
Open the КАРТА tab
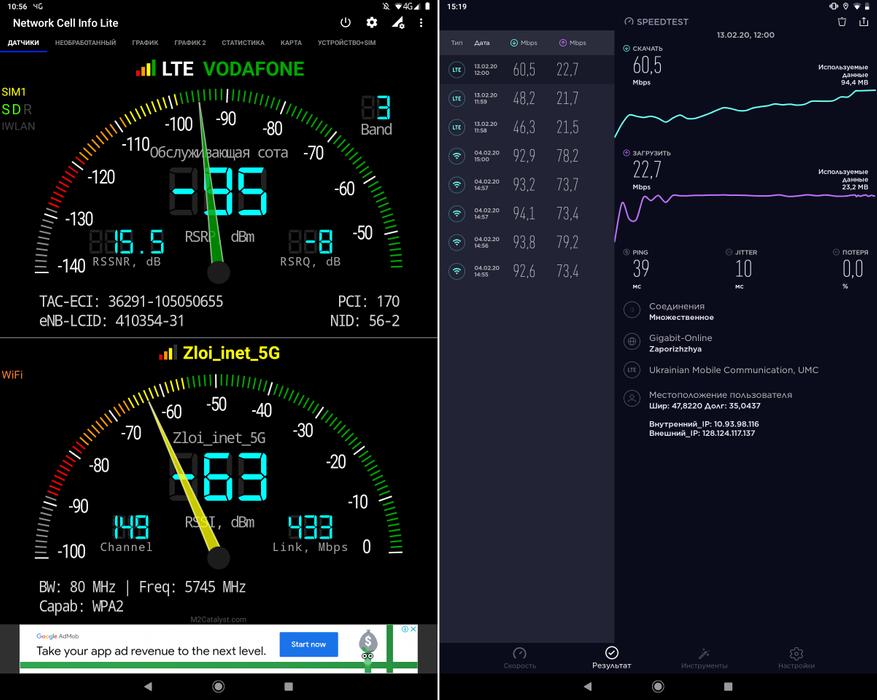[291, 42]
